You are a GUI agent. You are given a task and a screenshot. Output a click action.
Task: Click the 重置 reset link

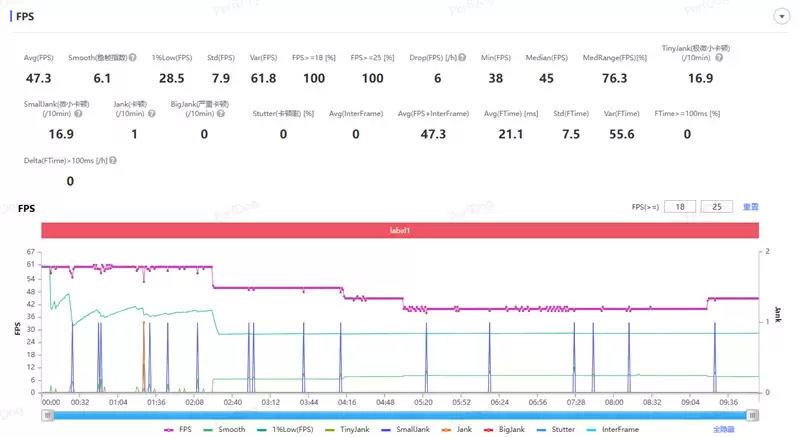(x=750, y=207)
